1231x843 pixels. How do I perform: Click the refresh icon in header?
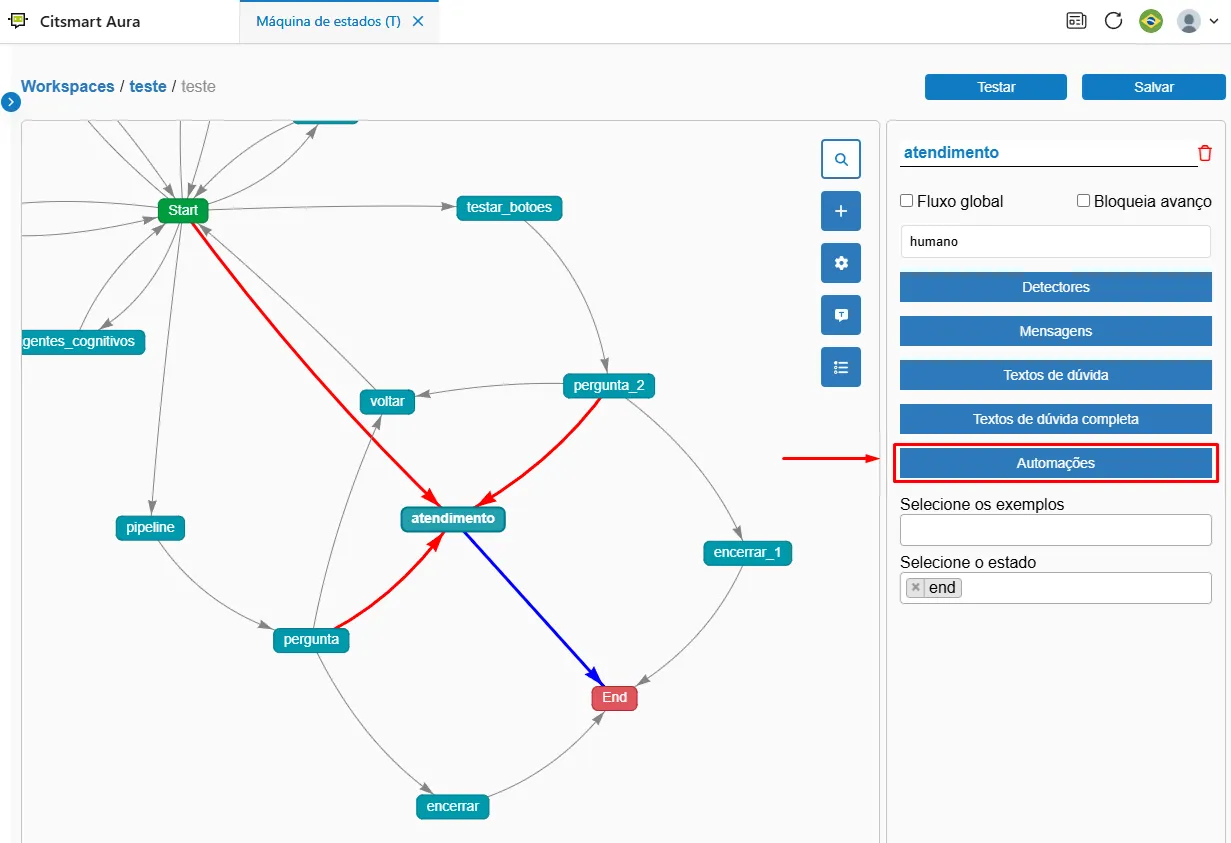tap(1113, 21)
